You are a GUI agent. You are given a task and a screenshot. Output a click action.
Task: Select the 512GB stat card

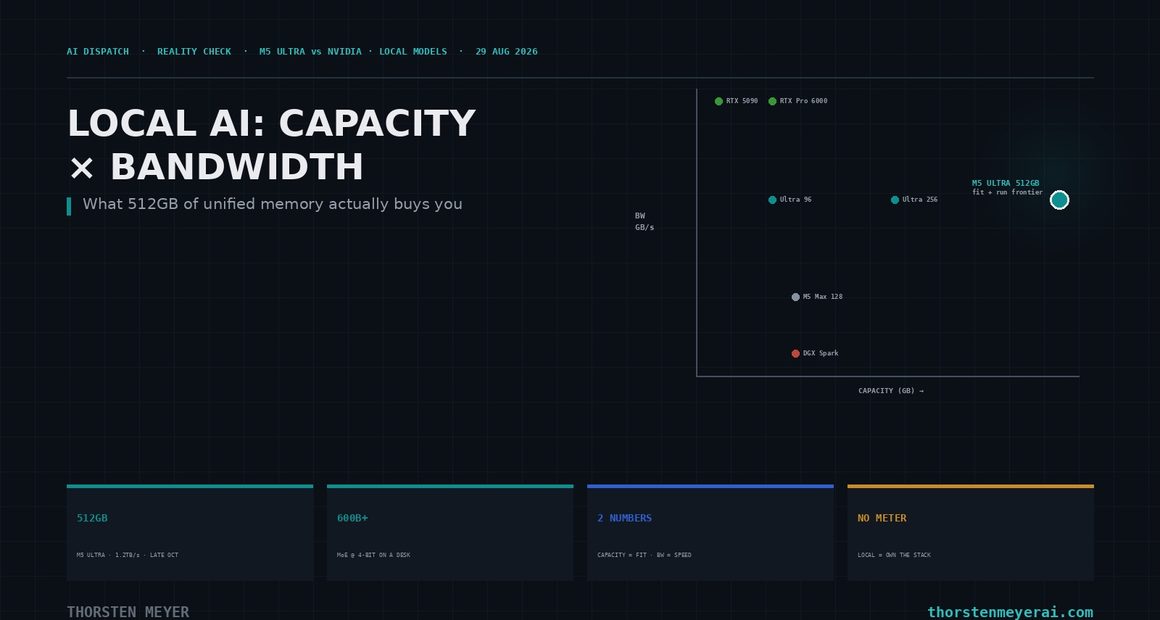point(190,533)
